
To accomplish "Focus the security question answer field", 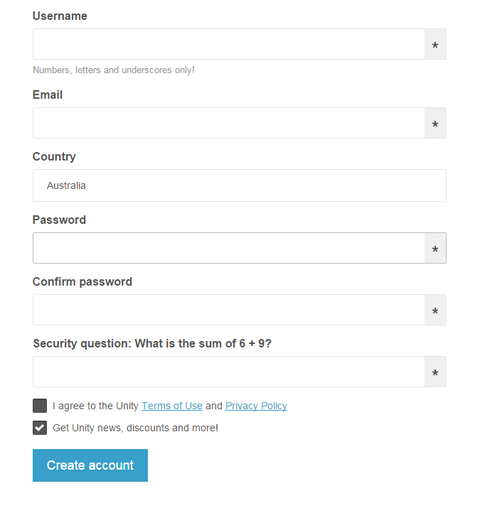I will (x=229, y=371).
